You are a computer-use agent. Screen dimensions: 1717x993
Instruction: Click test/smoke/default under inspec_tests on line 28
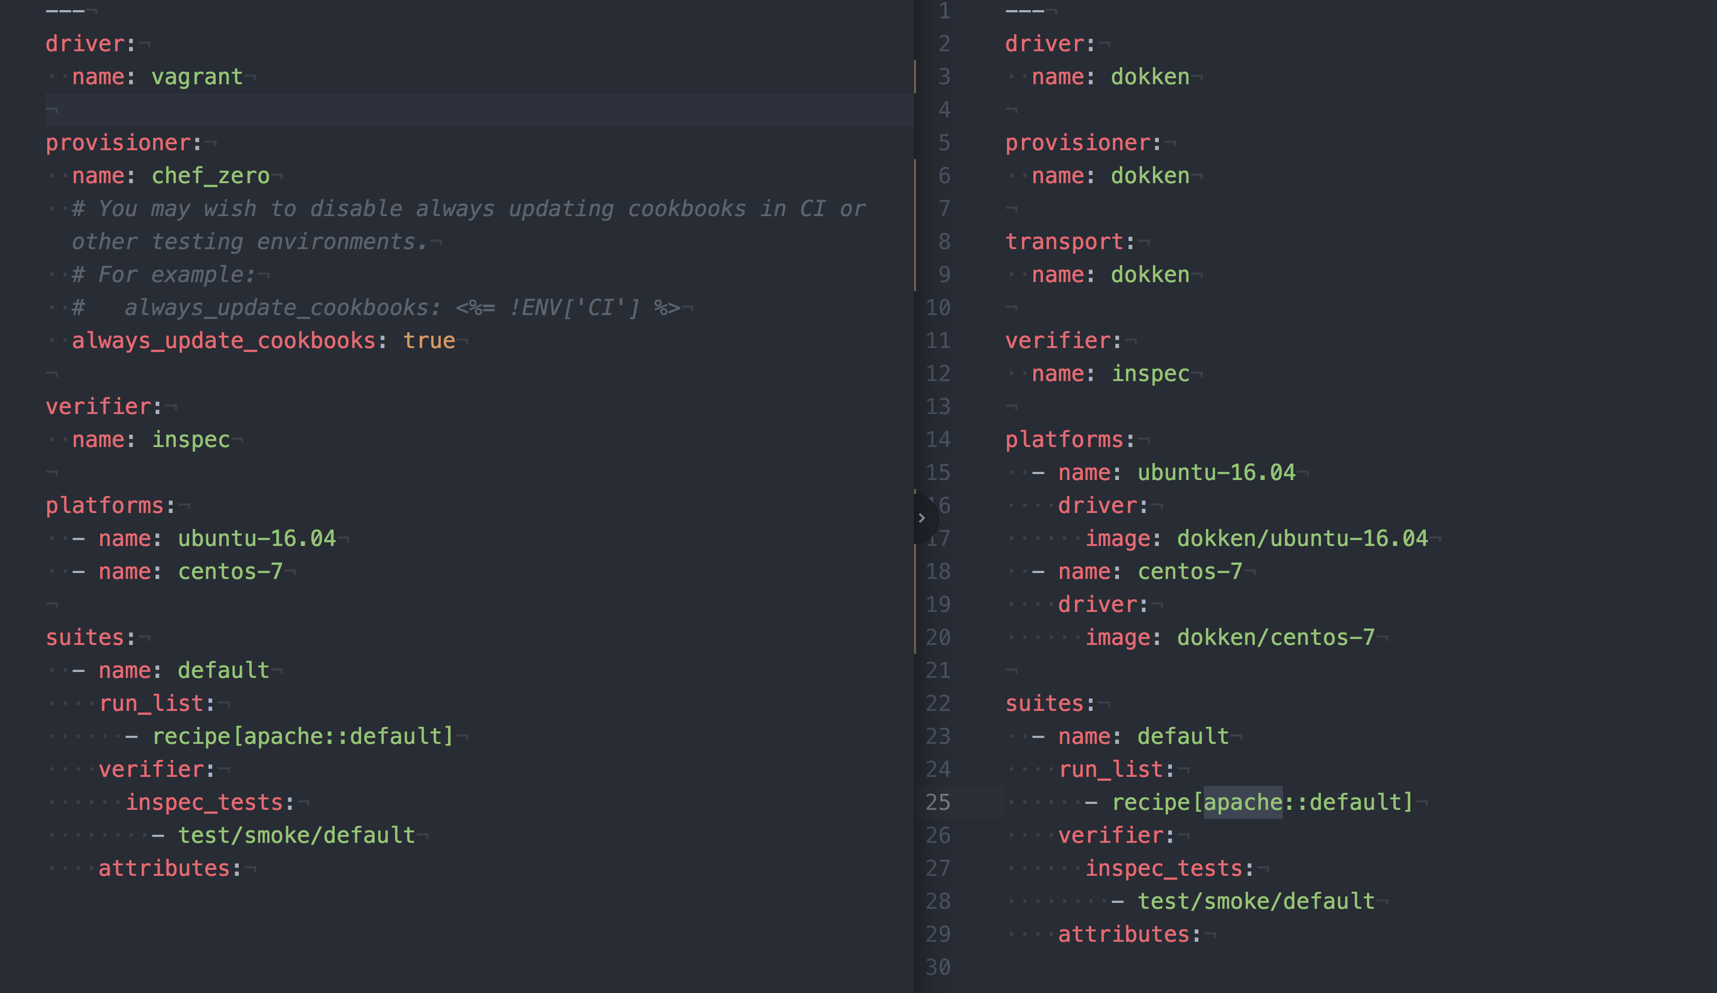pyautogui.click(x=1256, y=900)
